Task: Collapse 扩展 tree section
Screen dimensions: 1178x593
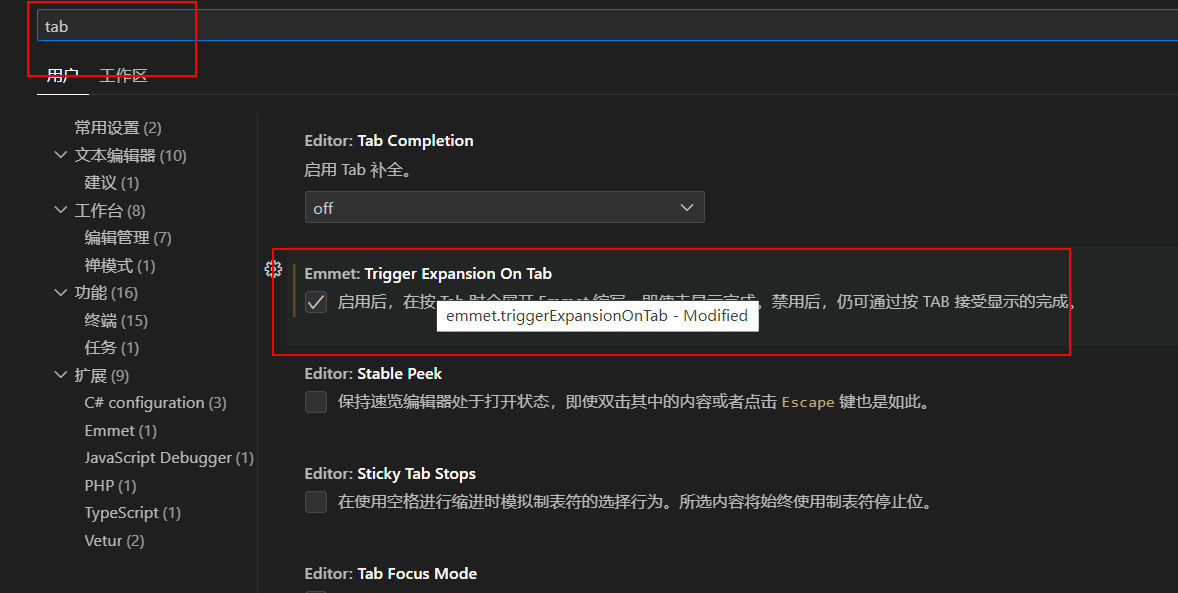Action: click(x=61, y=375)
